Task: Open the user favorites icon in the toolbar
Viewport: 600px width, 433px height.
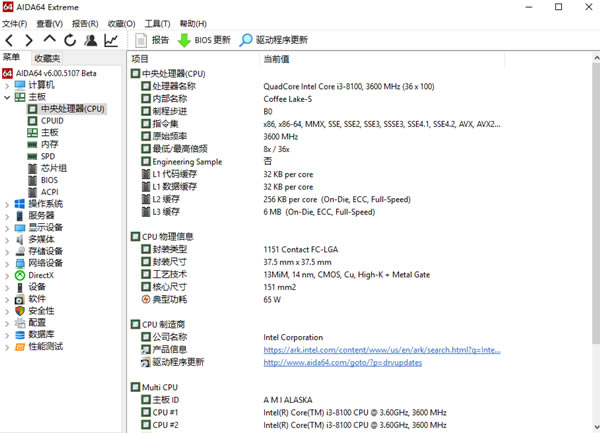Action: 91,40
